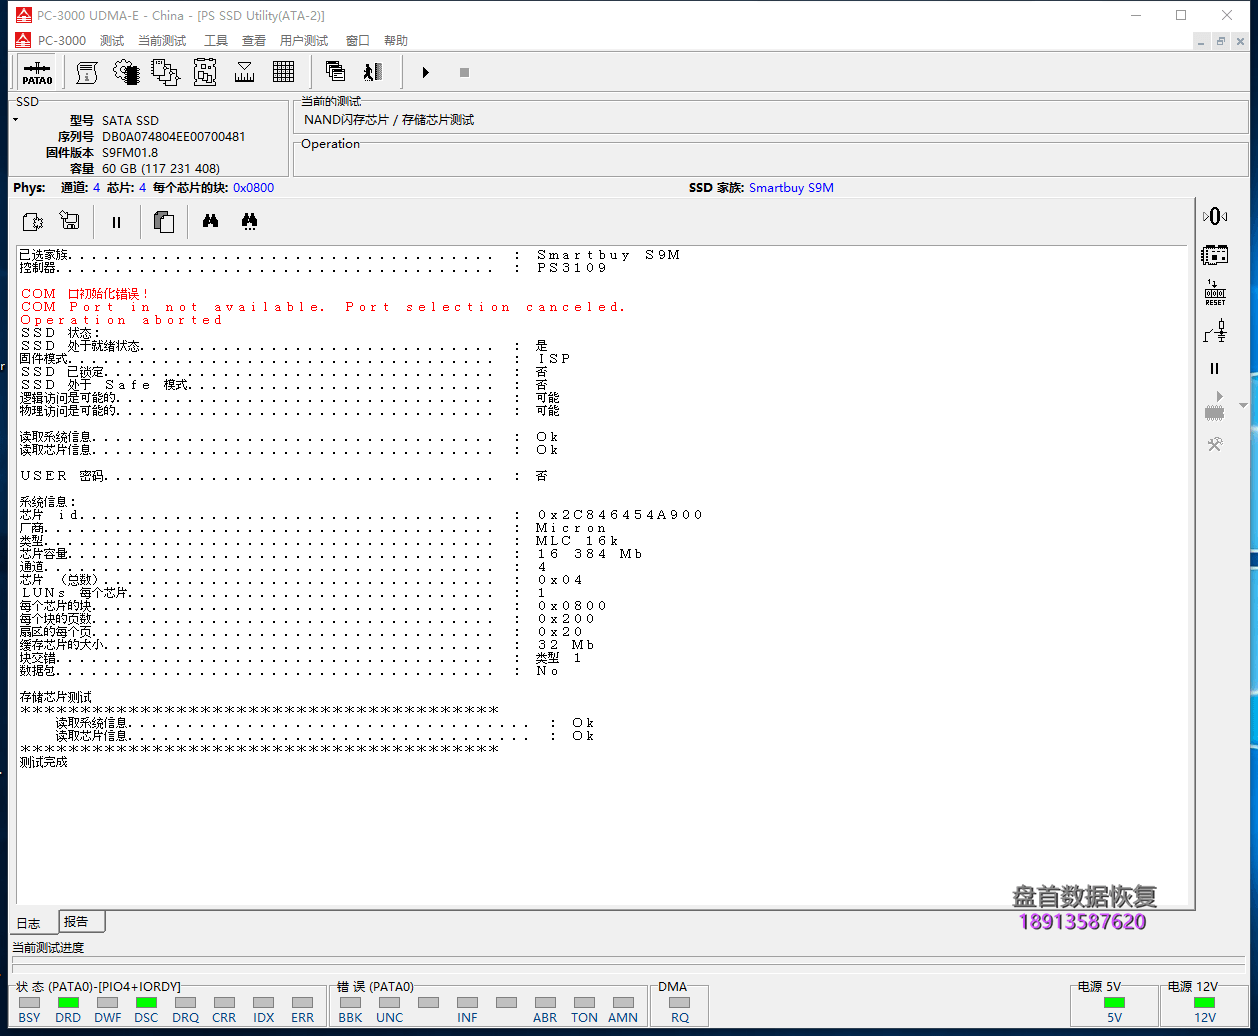The height and width of the screenshot is (1036, 1258).
Task: Click the 5V power indicator
Action: [1114, 1002]
